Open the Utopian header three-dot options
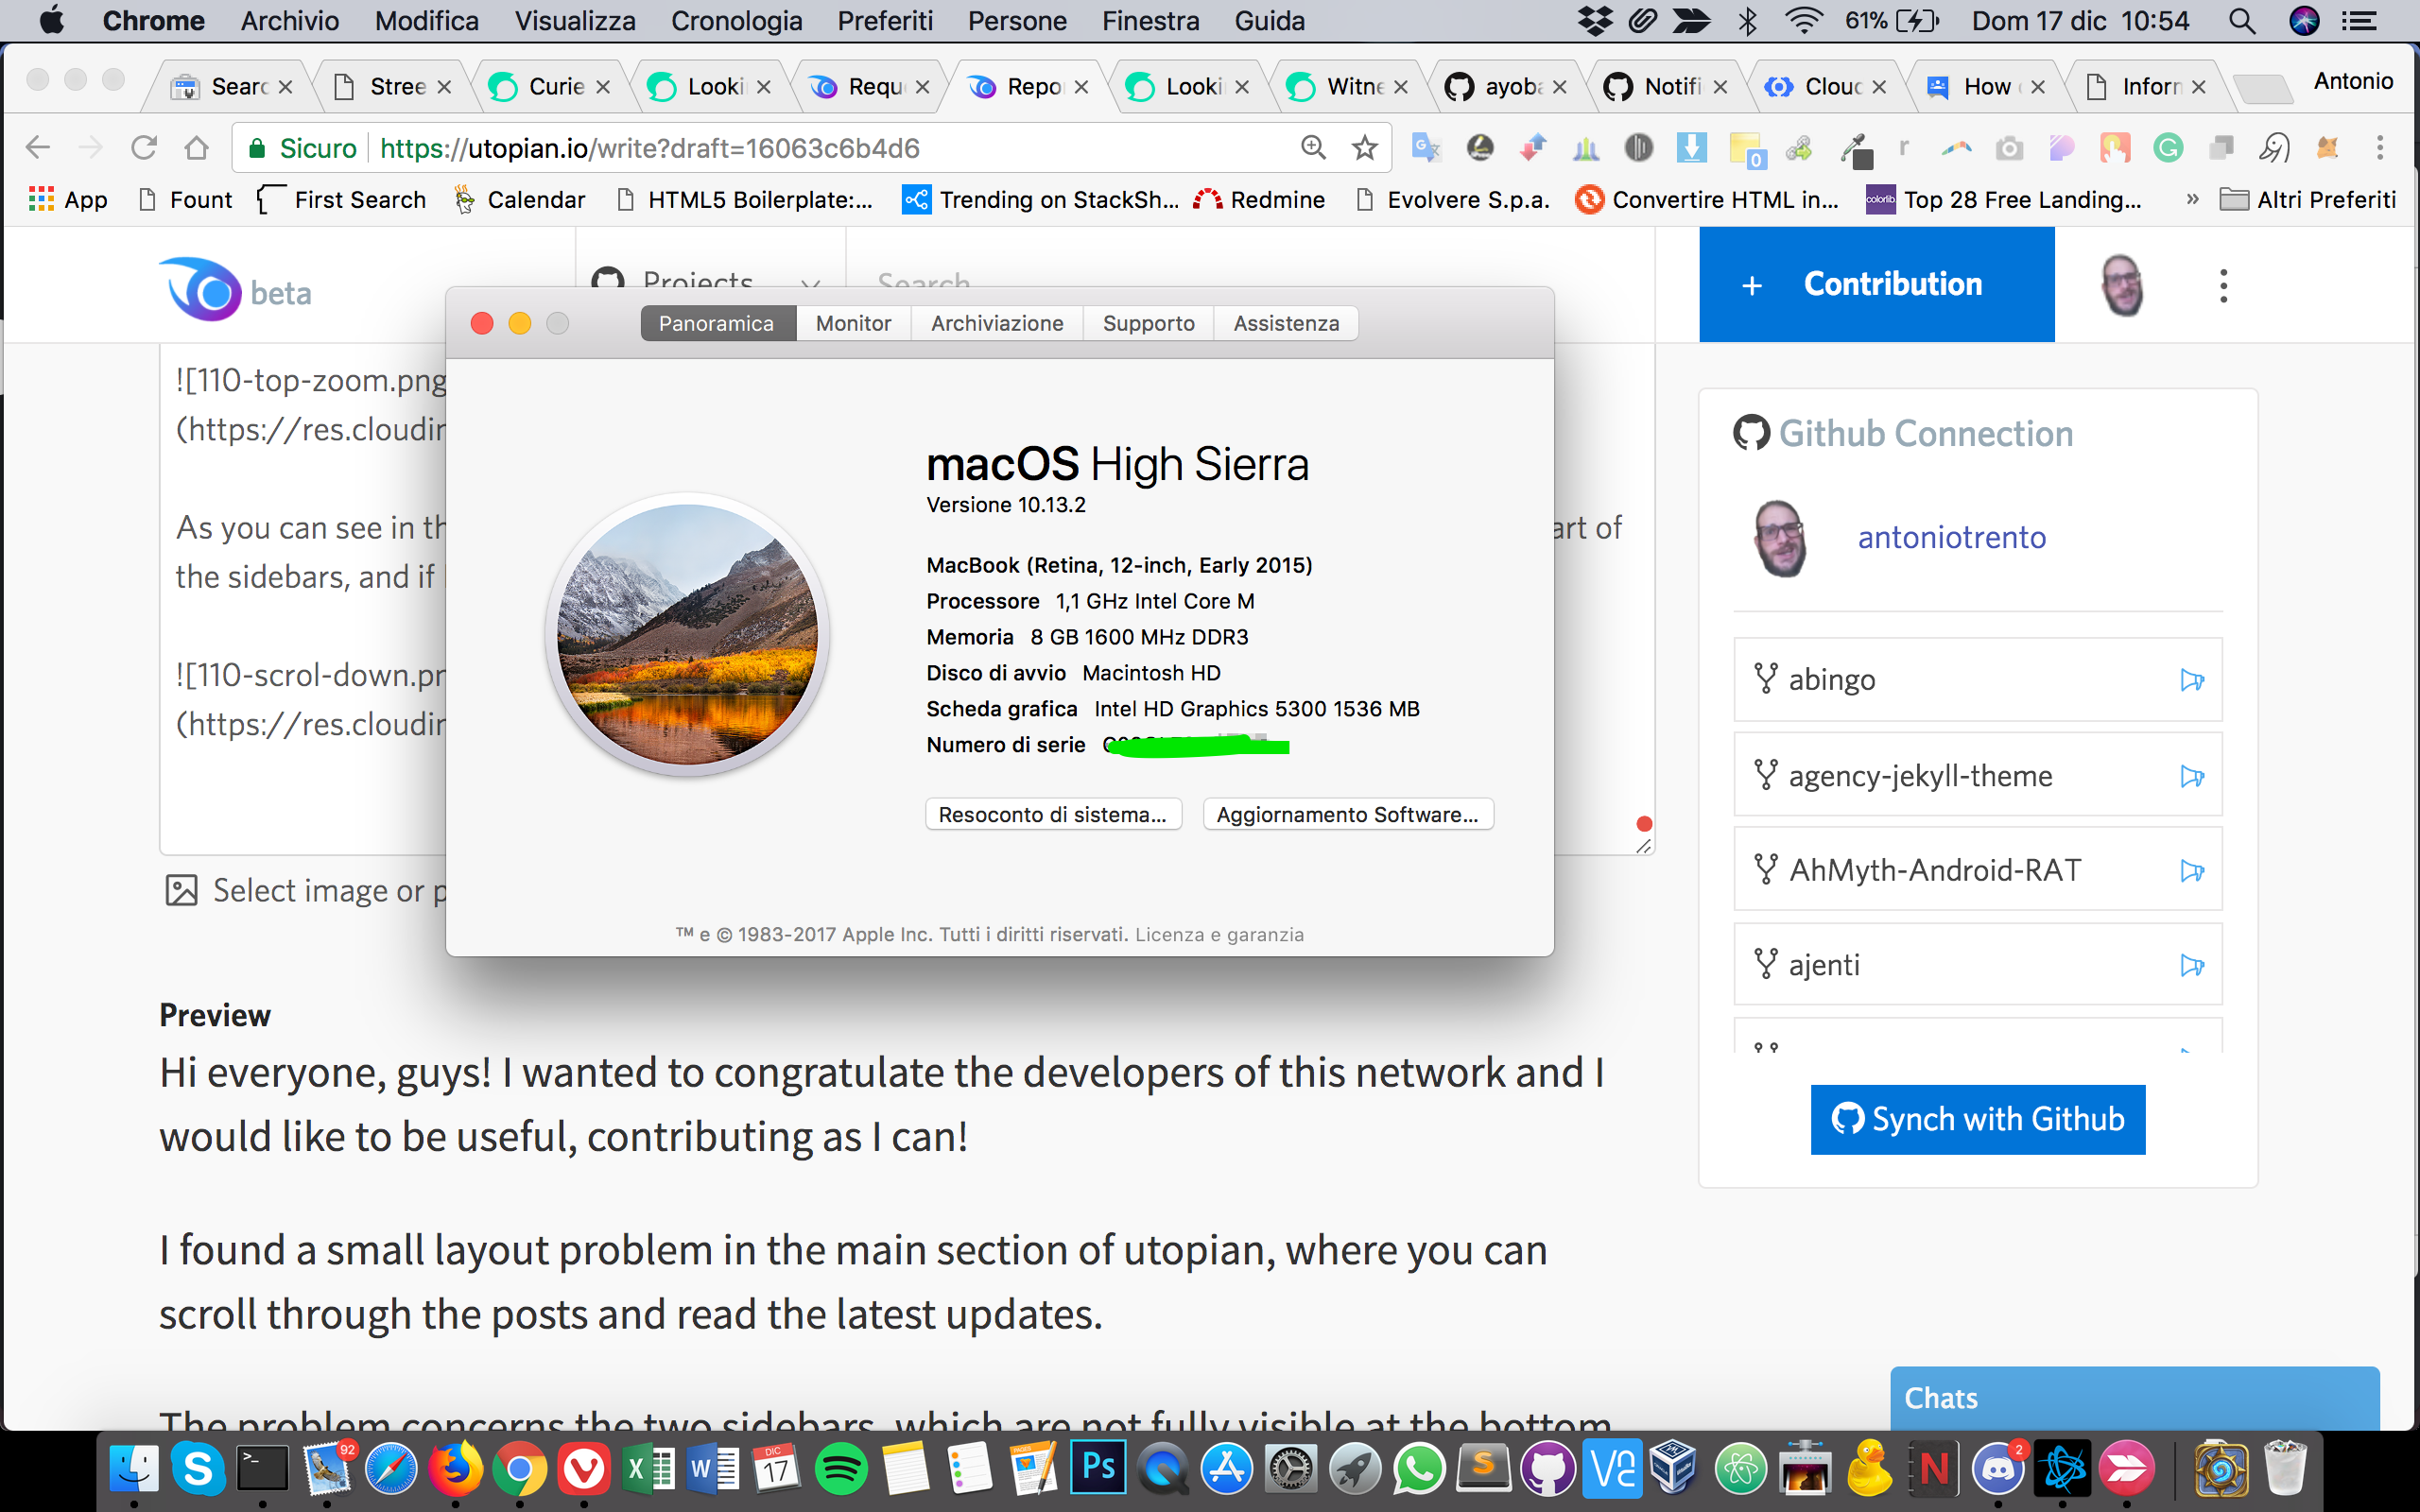The image size is (2420, 1512). click(x=2224, y=286)
